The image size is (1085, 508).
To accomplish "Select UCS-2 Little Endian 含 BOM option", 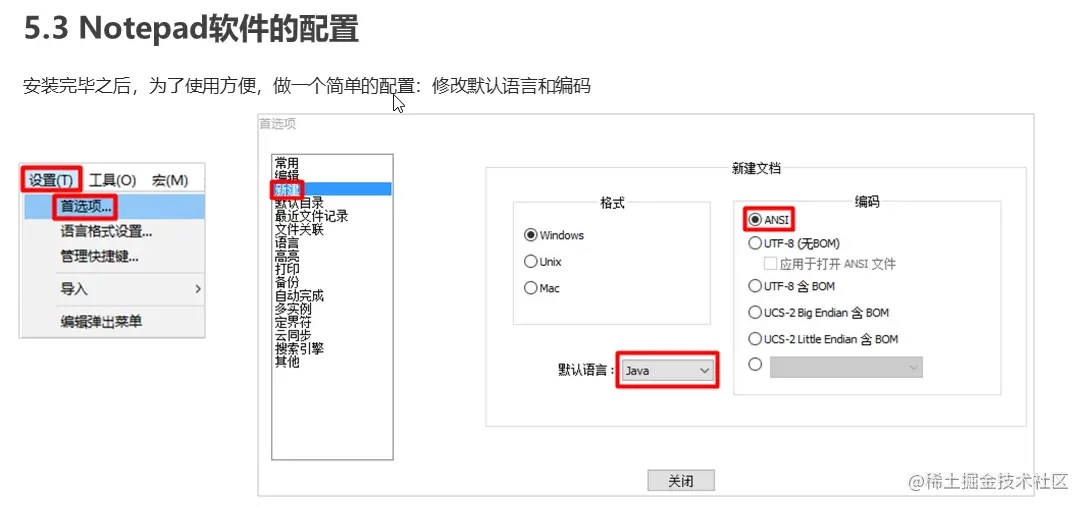I will click(x=755, y=339).
